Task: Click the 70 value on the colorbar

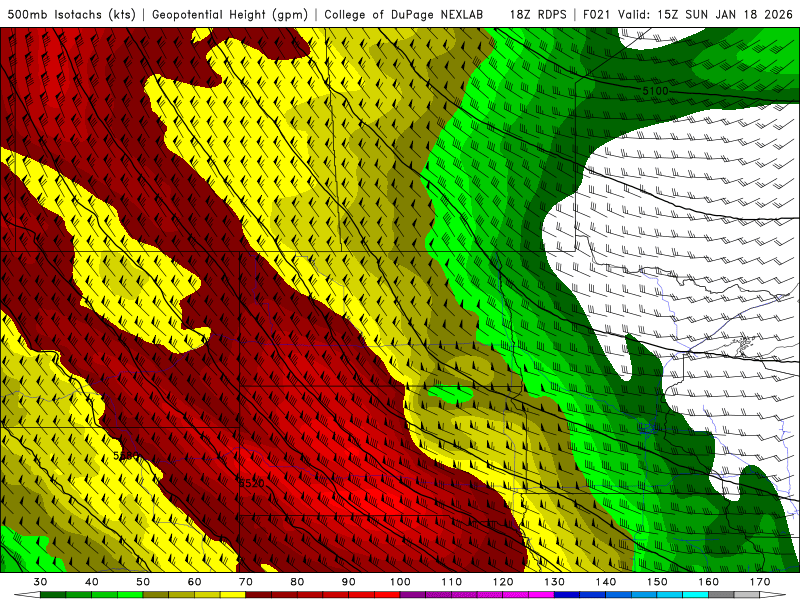Action: click(x=246, y=582)
